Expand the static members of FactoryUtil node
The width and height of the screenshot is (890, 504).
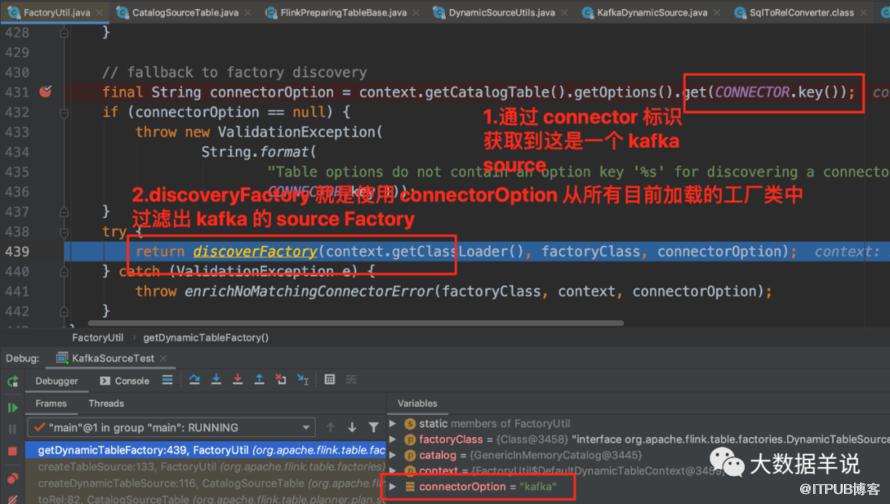tap(392, 423)
